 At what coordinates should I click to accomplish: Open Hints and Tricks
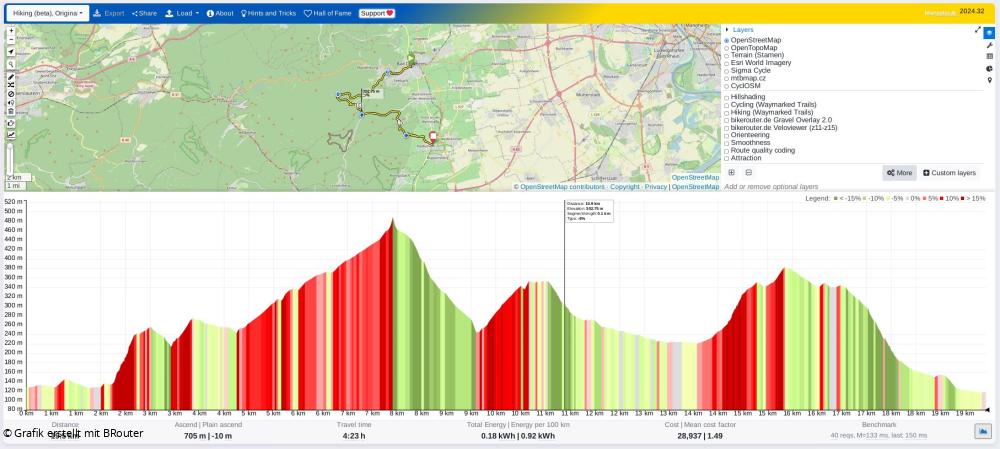pyautogui.click(x=268, y=13)
